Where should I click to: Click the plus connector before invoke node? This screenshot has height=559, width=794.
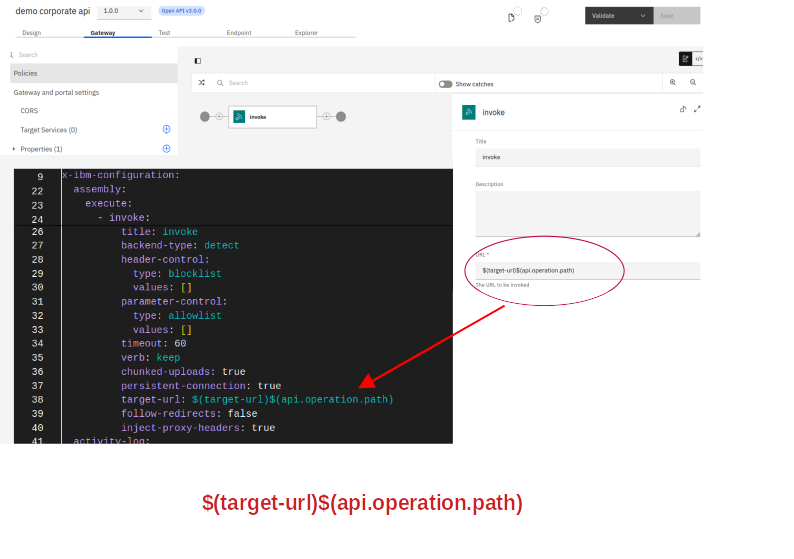click(x=219, y=117)
